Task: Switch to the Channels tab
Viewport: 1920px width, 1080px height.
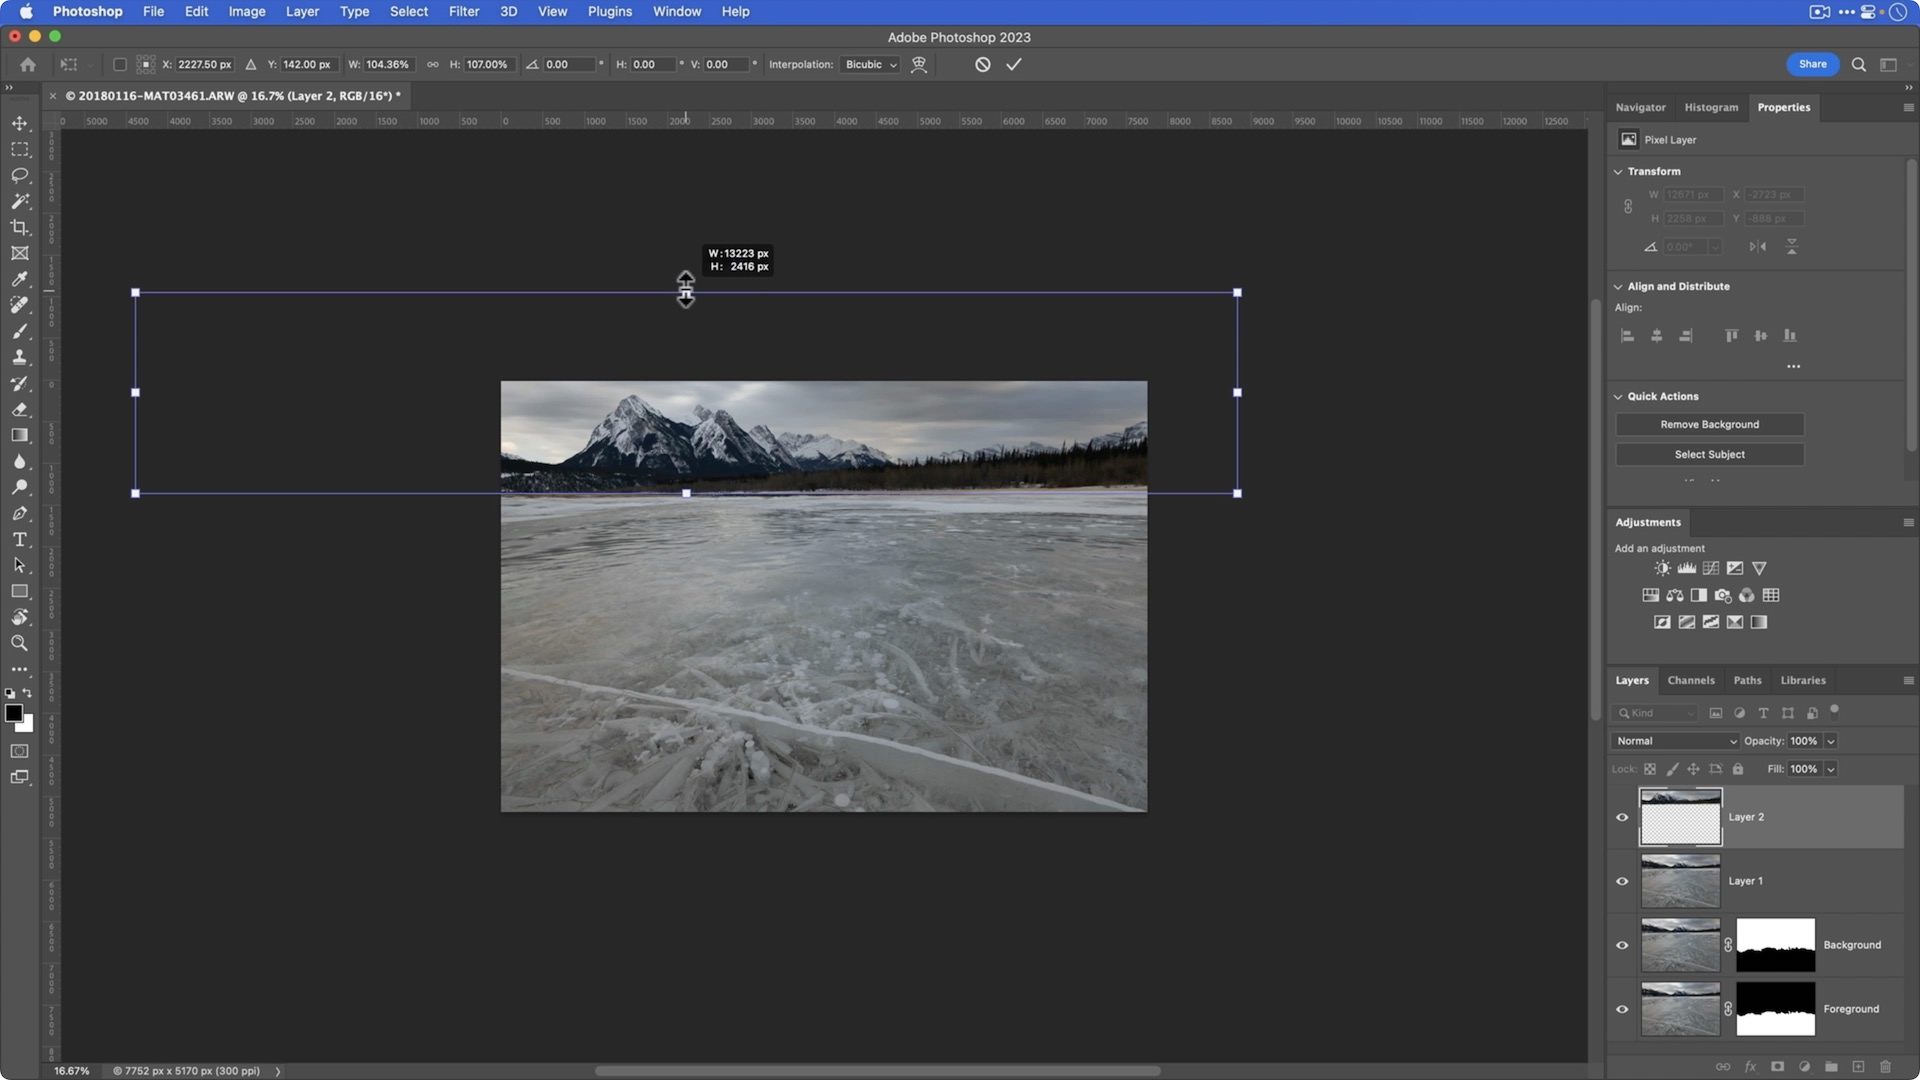Action: point(1690,680)
